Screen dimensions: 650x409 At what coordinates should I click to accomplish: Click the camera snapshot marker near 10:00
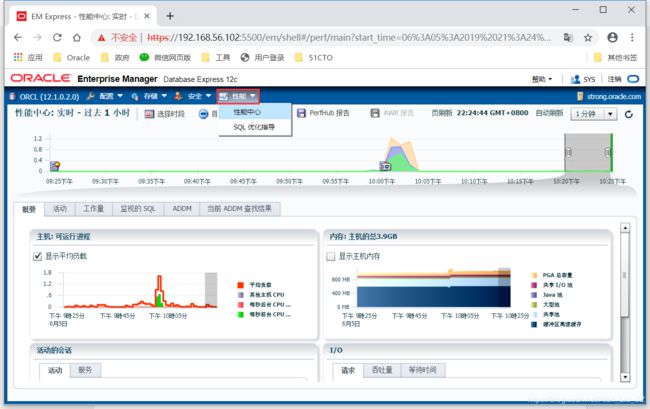click(x=385, y=166)
